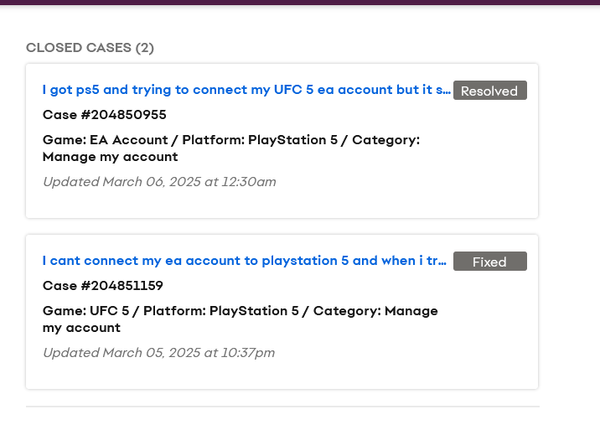Click the 'Manage my account' category text in first case
Viewport: 600px width, 436px height.
click(110, 157)
